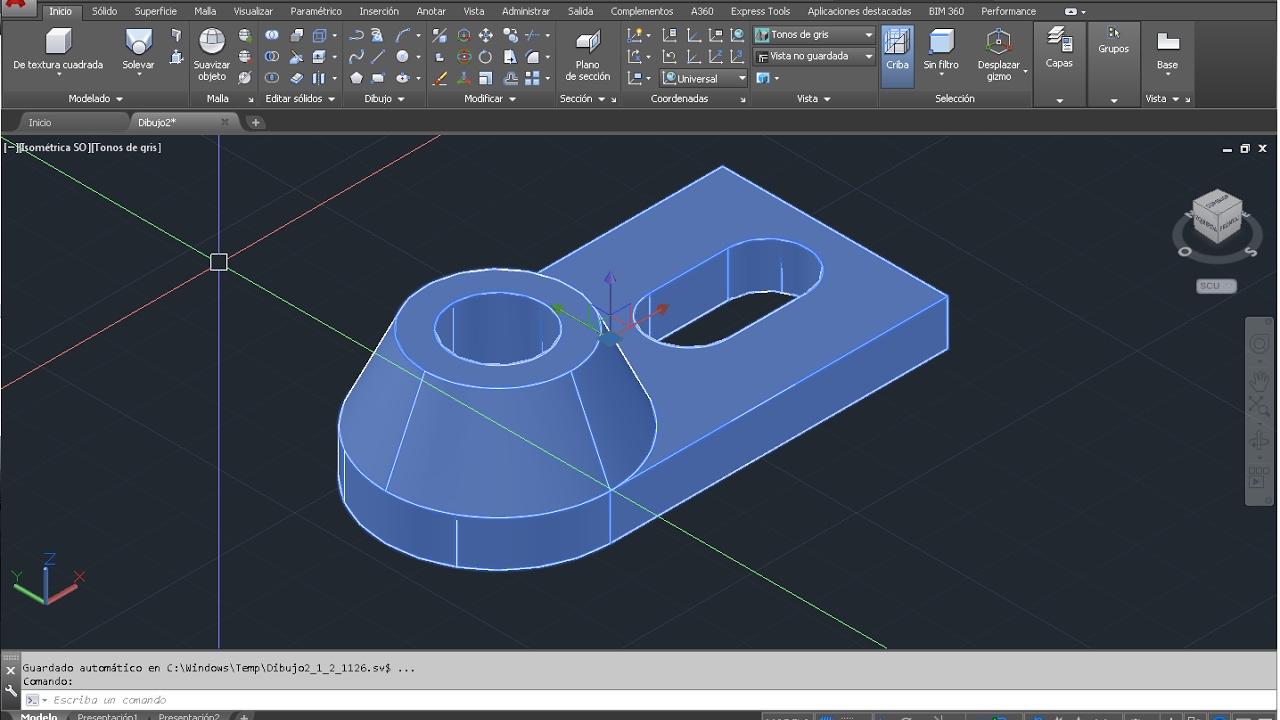Viewport: 1280px width, 720px height.
Task: Select the polygon draw tool
Action: coord(356,78)
